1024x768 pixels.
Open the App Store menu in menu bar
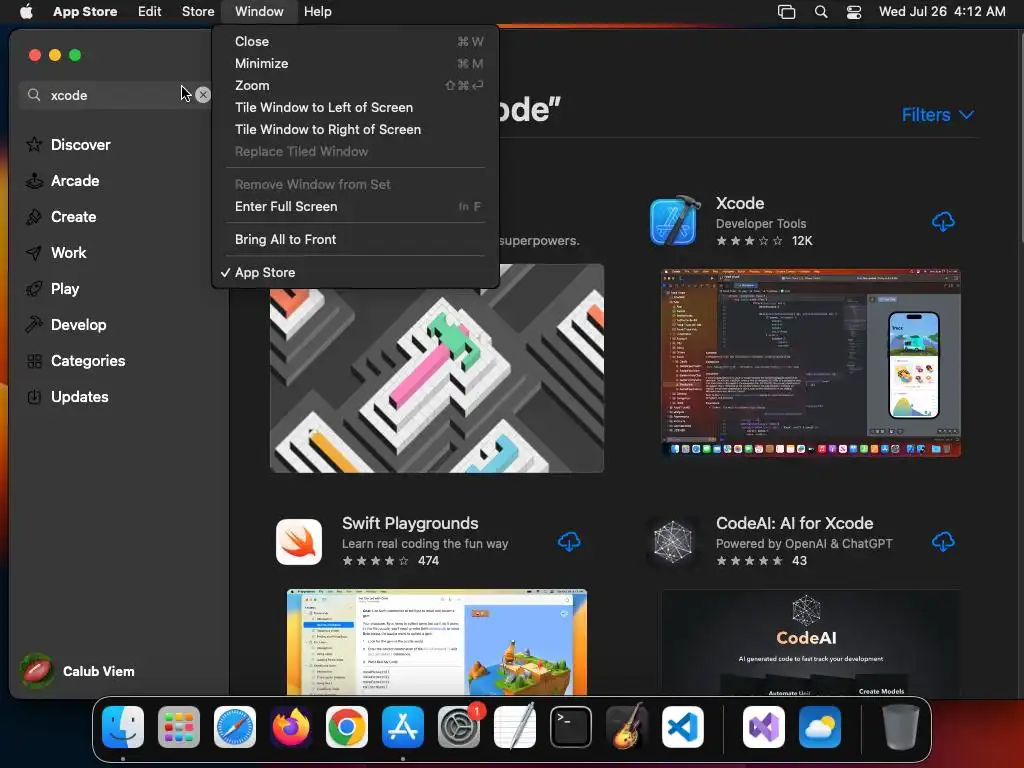point(85,11)
